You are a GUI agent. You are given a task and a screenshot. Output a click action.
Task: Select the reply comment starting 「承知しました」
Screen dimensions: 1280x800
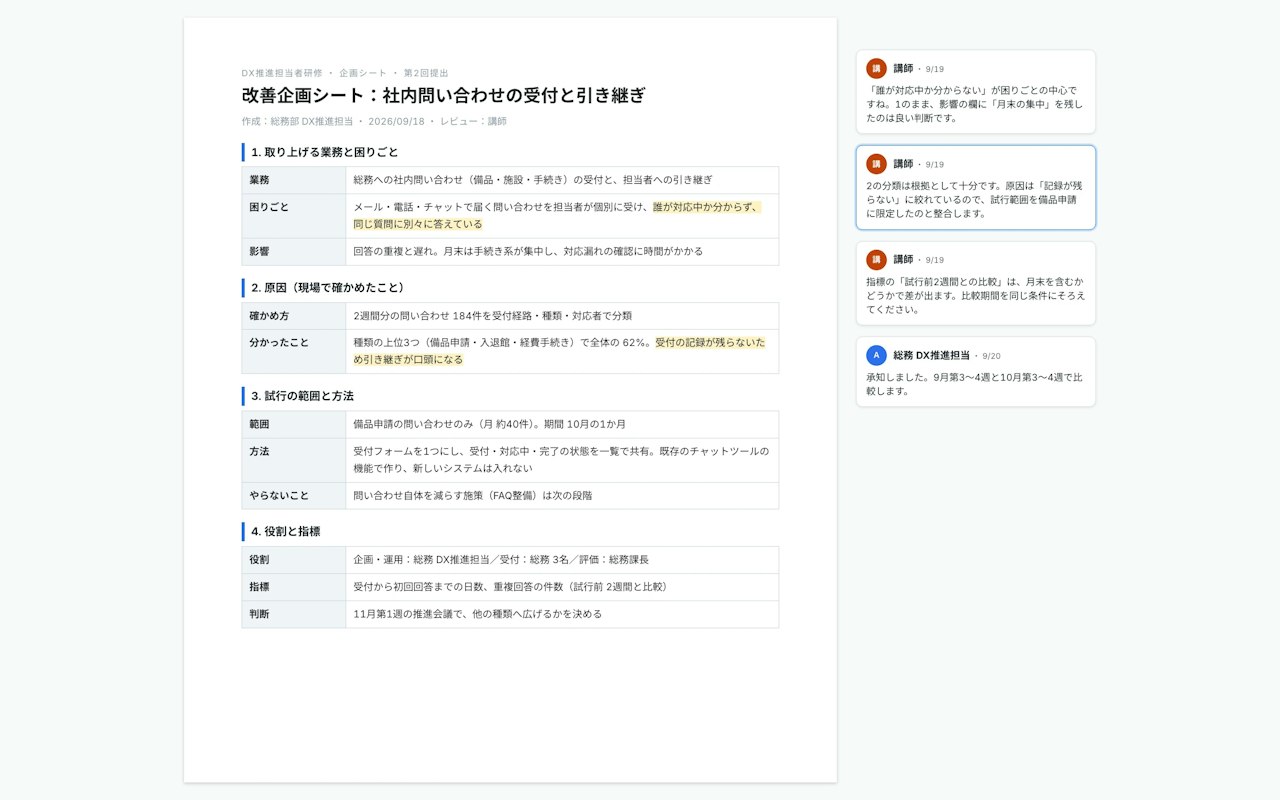(x=976, y=372)
